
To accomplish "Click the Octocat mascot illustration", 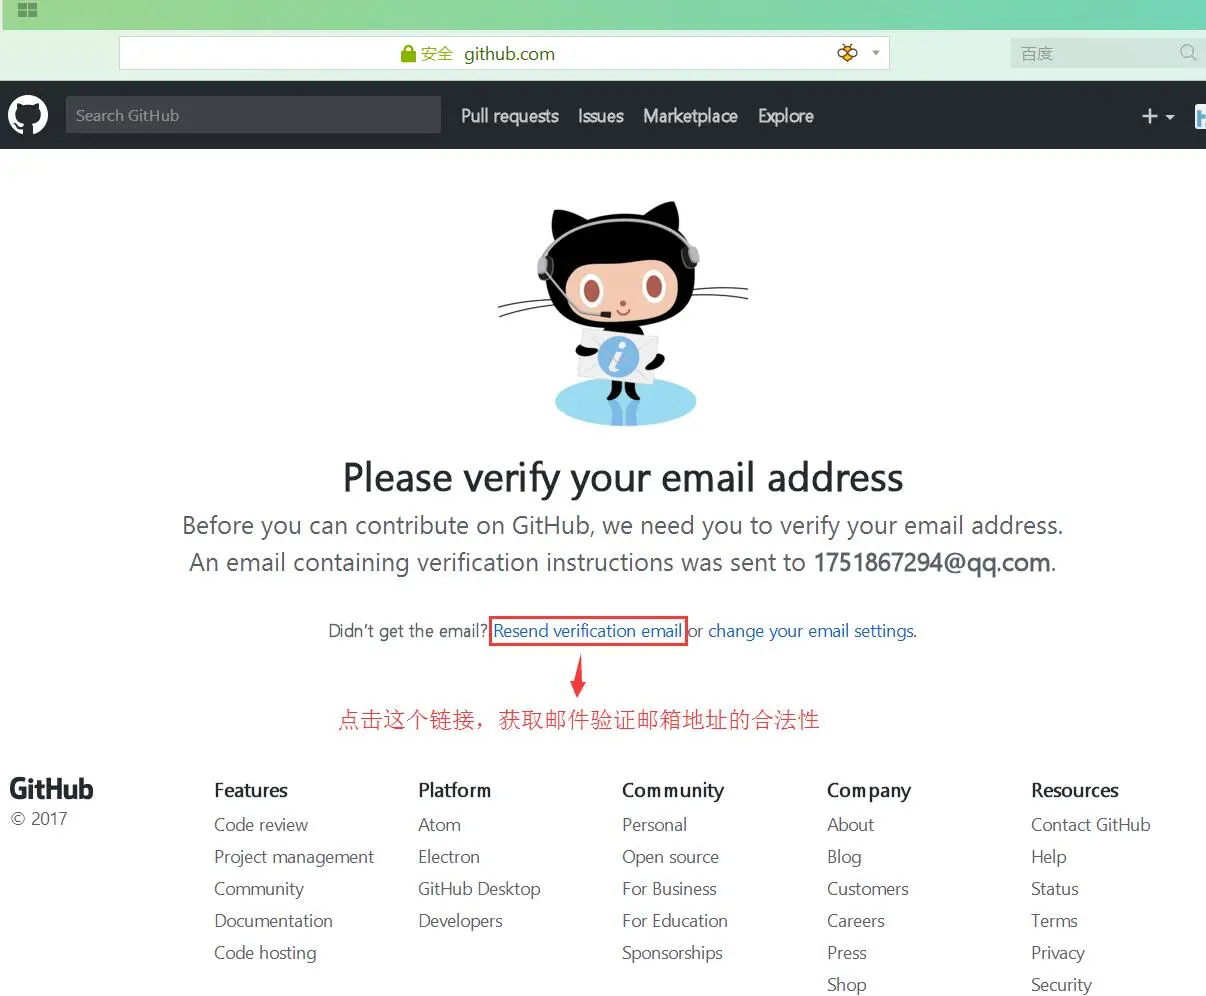I will (623, 314).
